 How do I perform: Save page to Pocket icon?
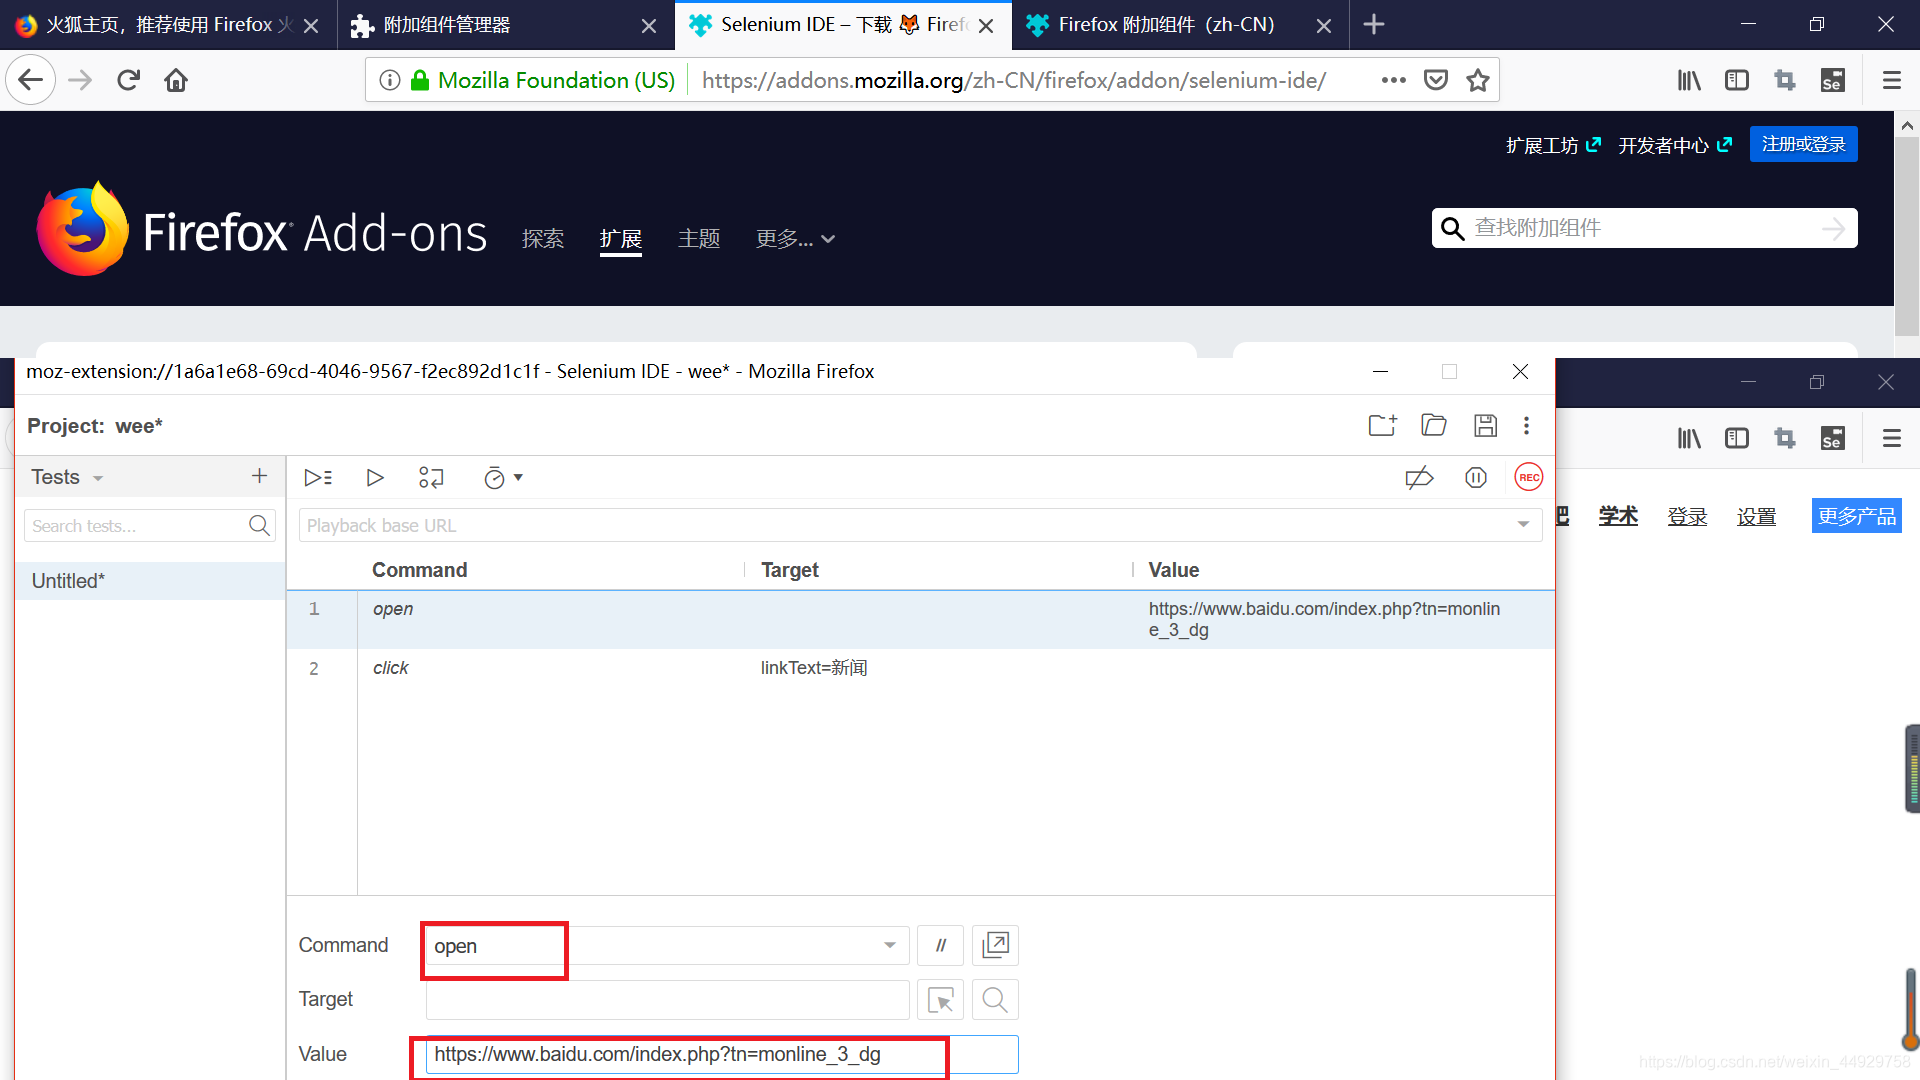tap(1436, 80)
